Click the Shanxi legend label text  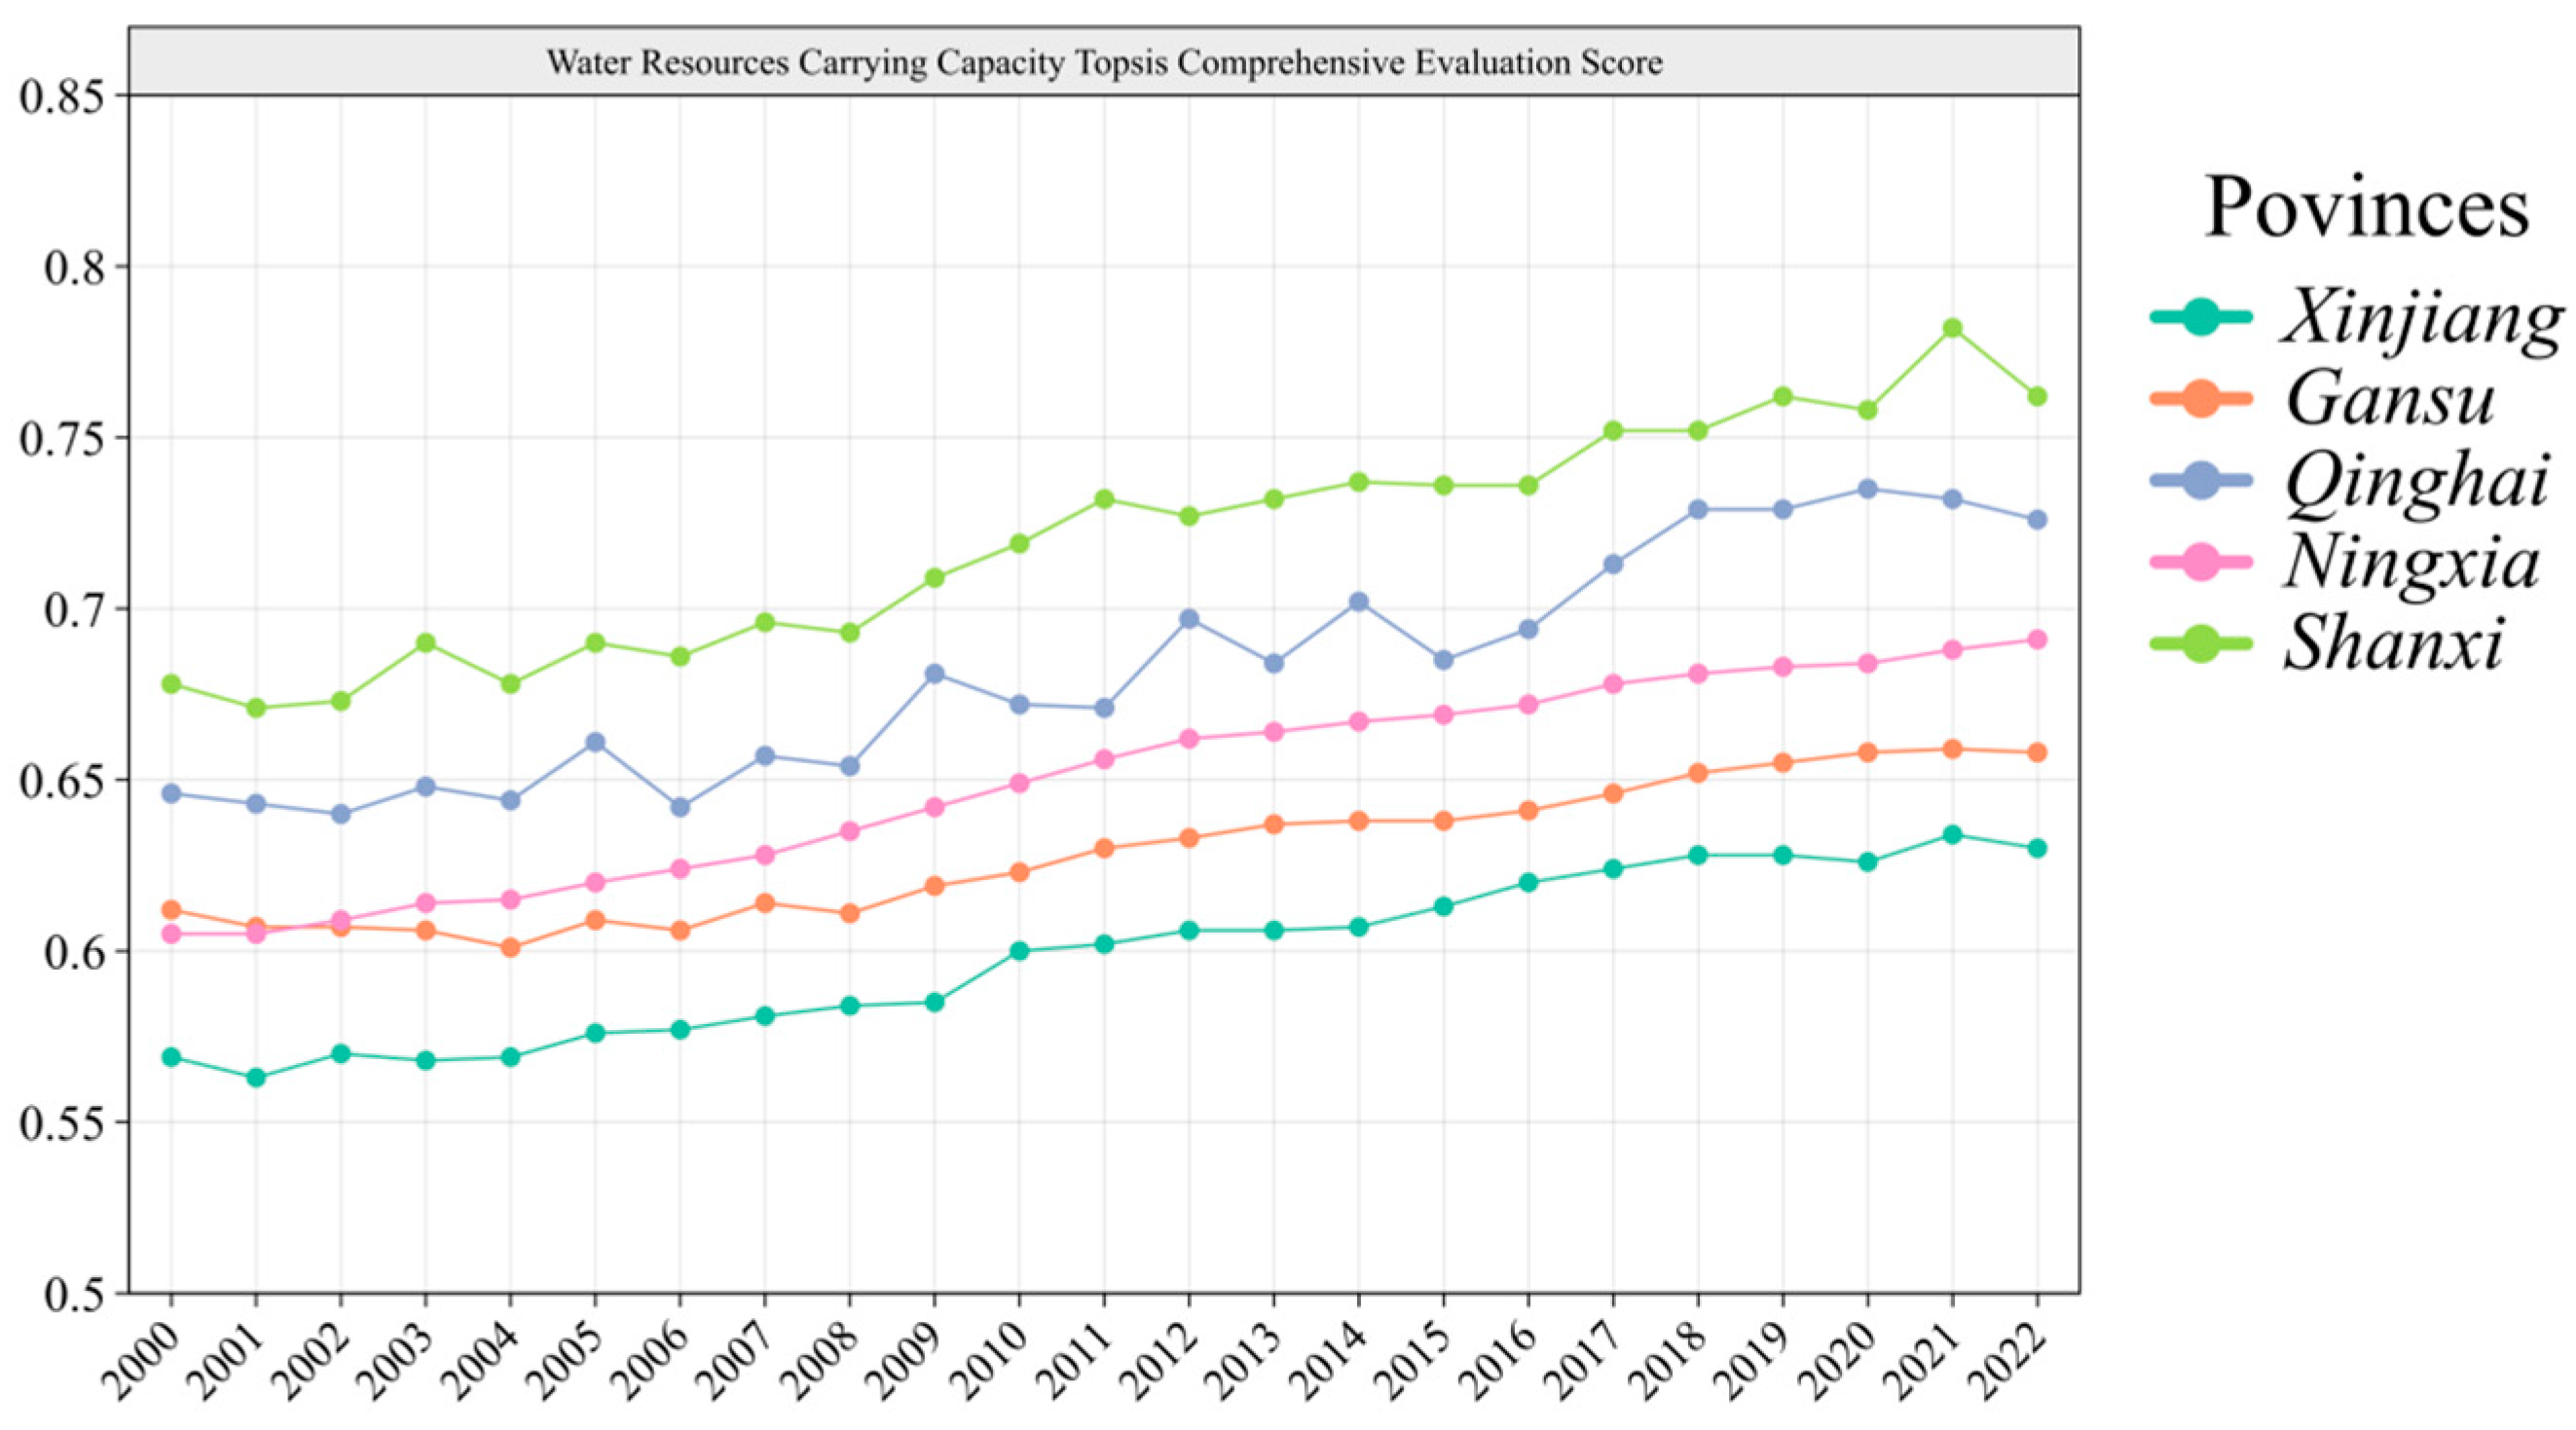coord(2393,643)
